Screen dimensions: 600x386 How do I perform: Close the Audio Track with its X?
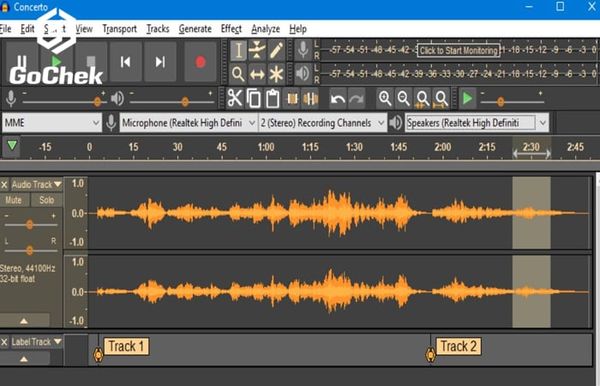click(x=4, y=185)
